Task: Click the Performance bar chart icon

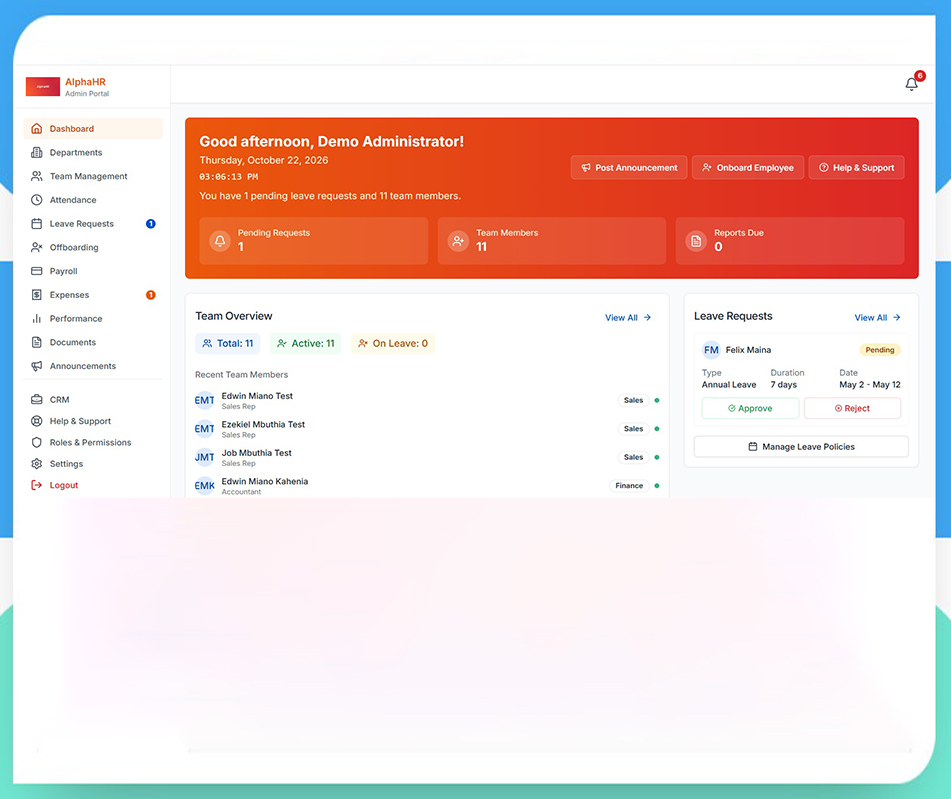Action: pos(36,318)
